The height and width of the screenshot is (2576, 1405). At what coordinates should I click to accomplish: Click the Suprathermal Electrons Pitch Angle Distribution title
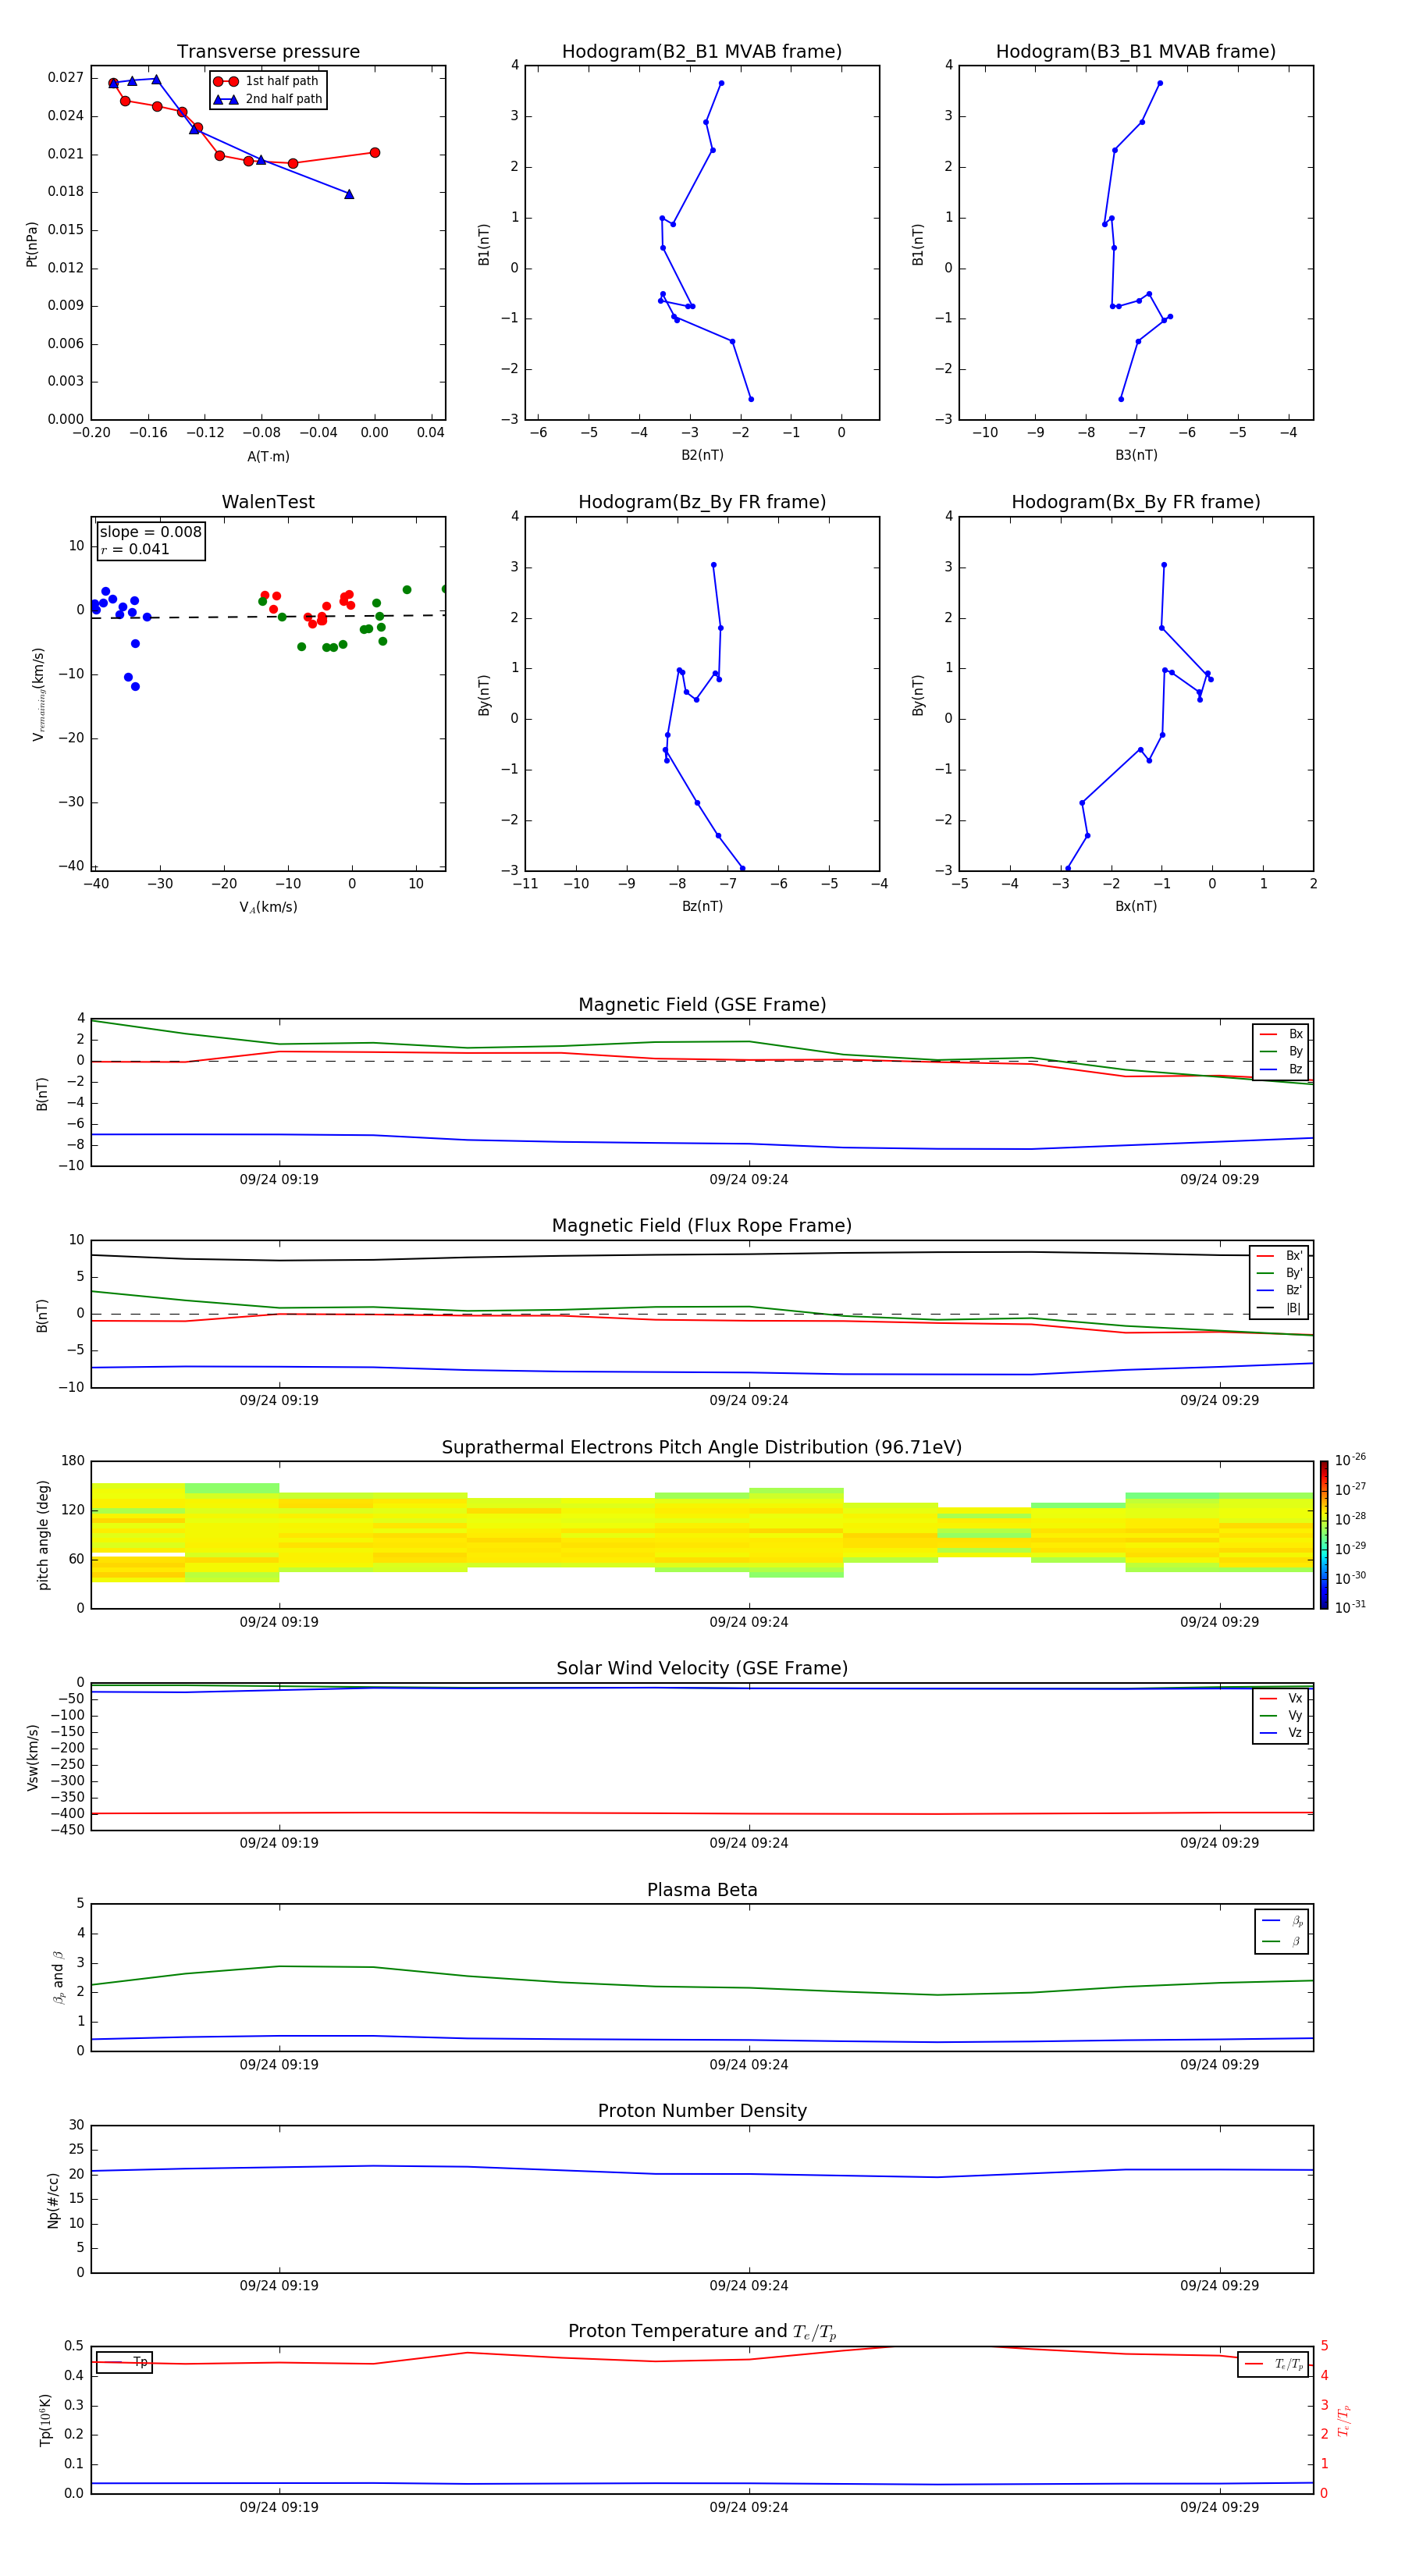coord(702,1448)
